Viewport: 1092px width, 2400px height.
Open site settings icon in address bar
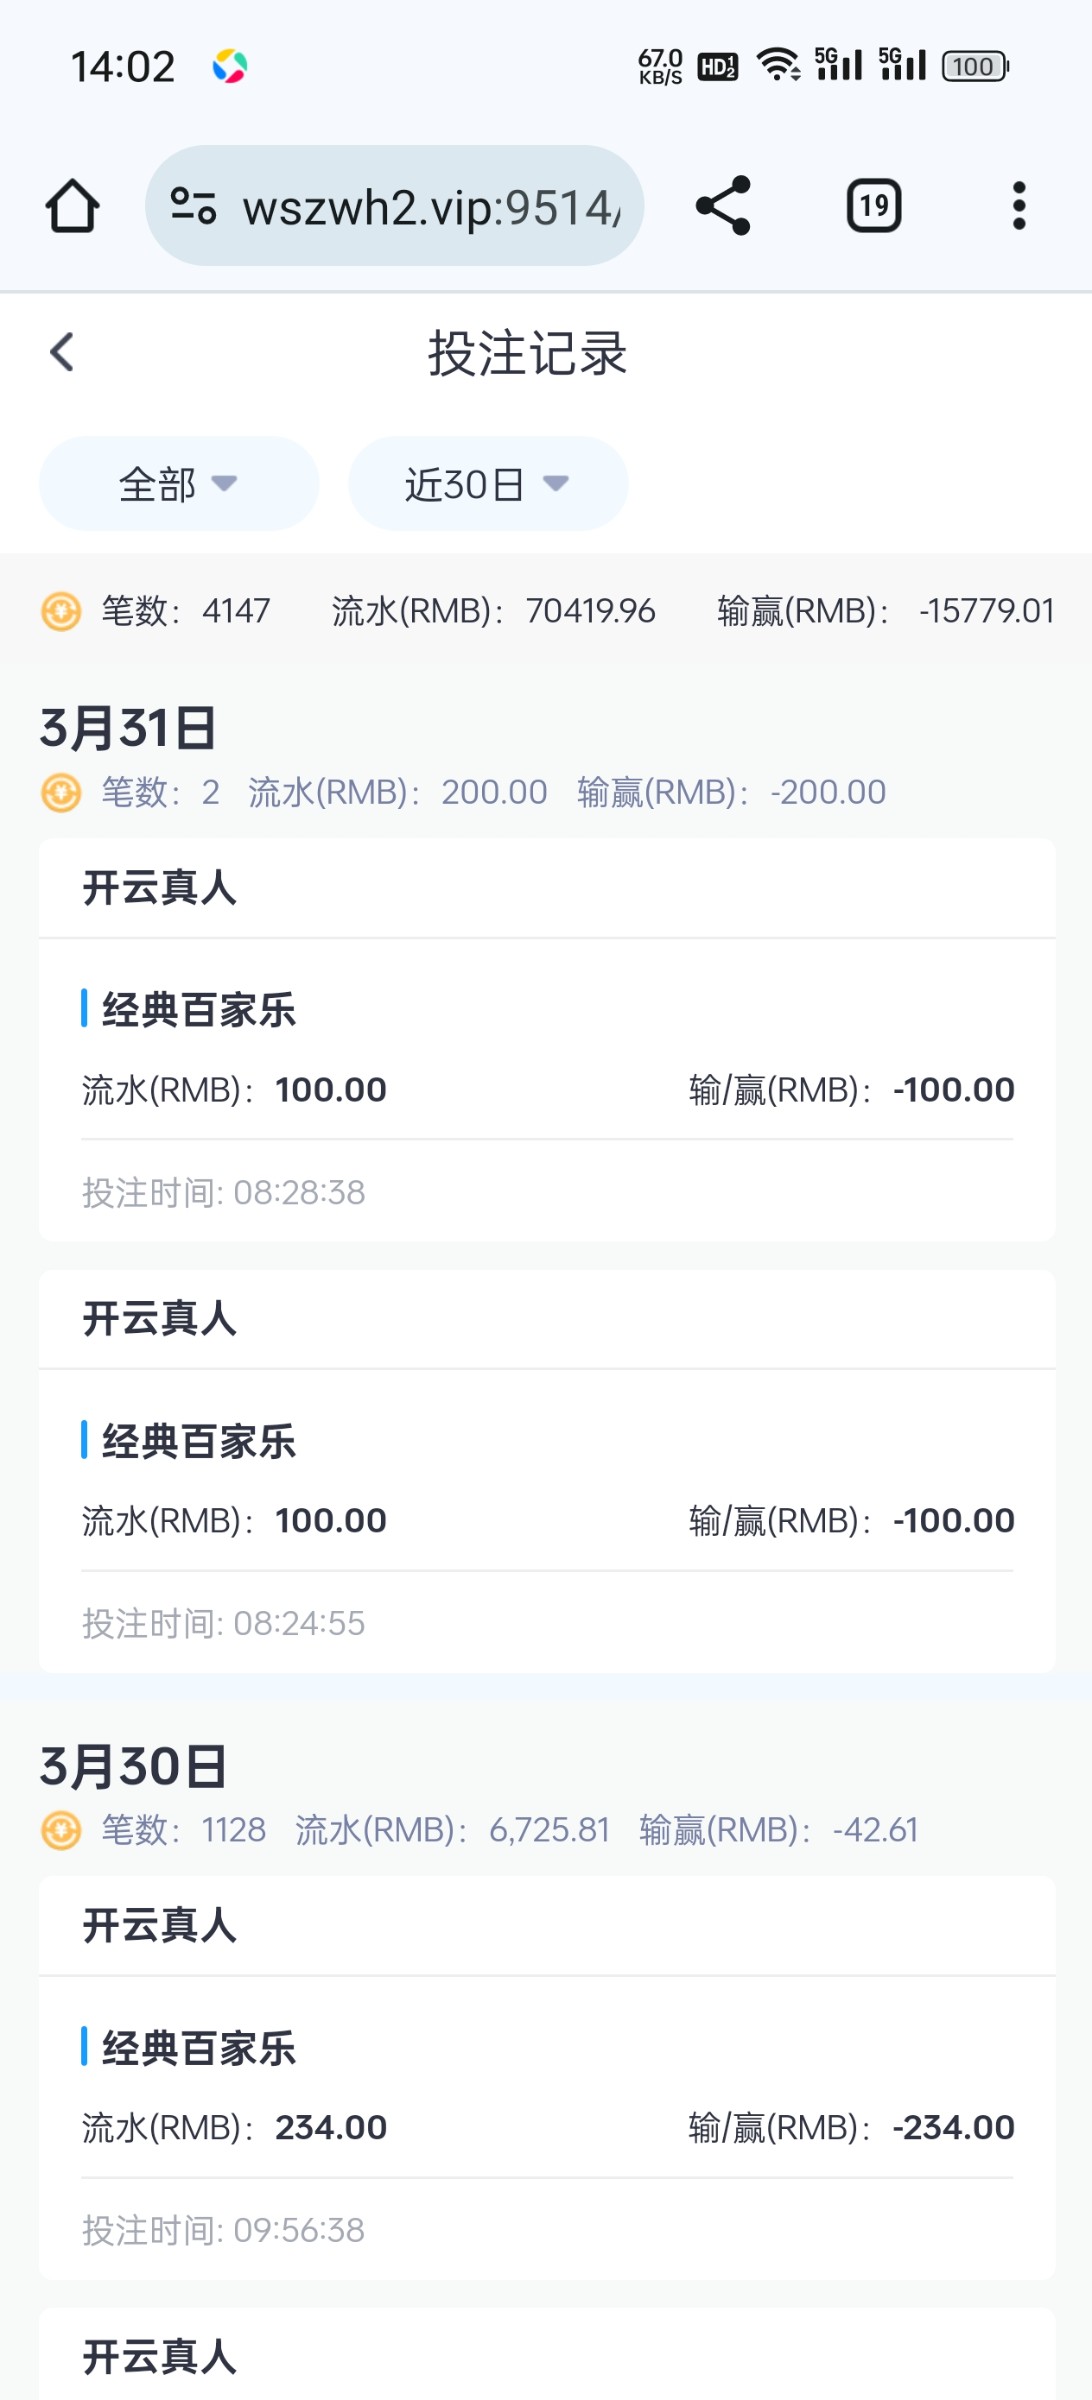point(193,206)
